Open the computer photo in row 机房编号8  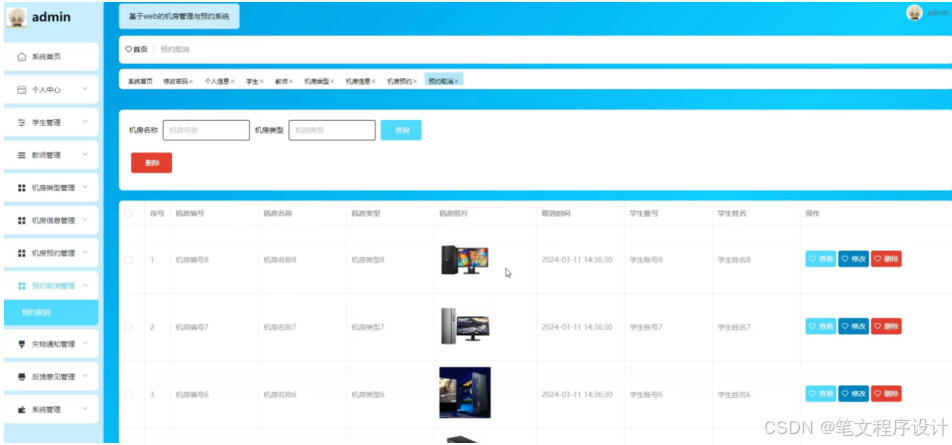[464, 260]
